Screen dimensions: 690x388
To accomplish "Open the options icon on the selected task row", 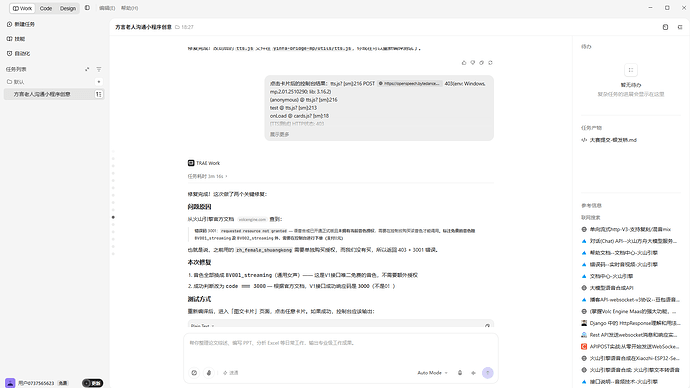I will point(99,94).
